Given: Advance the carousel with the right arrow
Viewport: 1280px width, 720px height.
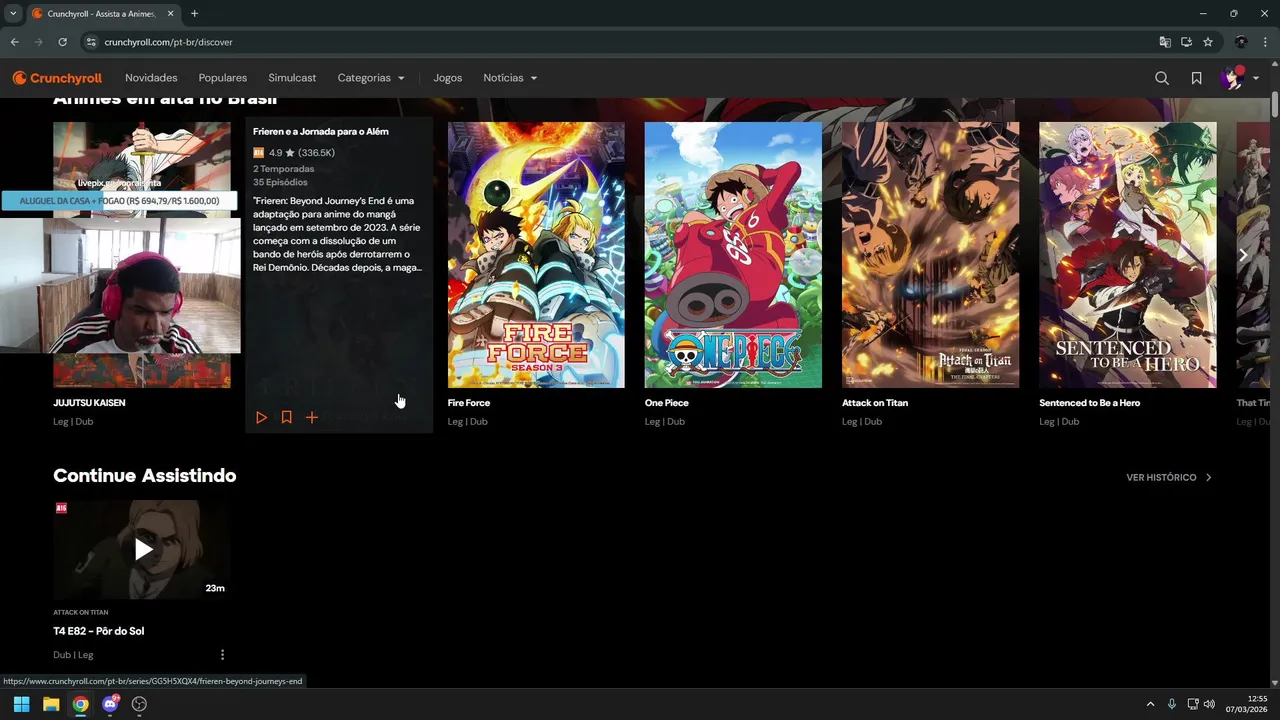Looking at the screenshot, I should coord(1243,255).
